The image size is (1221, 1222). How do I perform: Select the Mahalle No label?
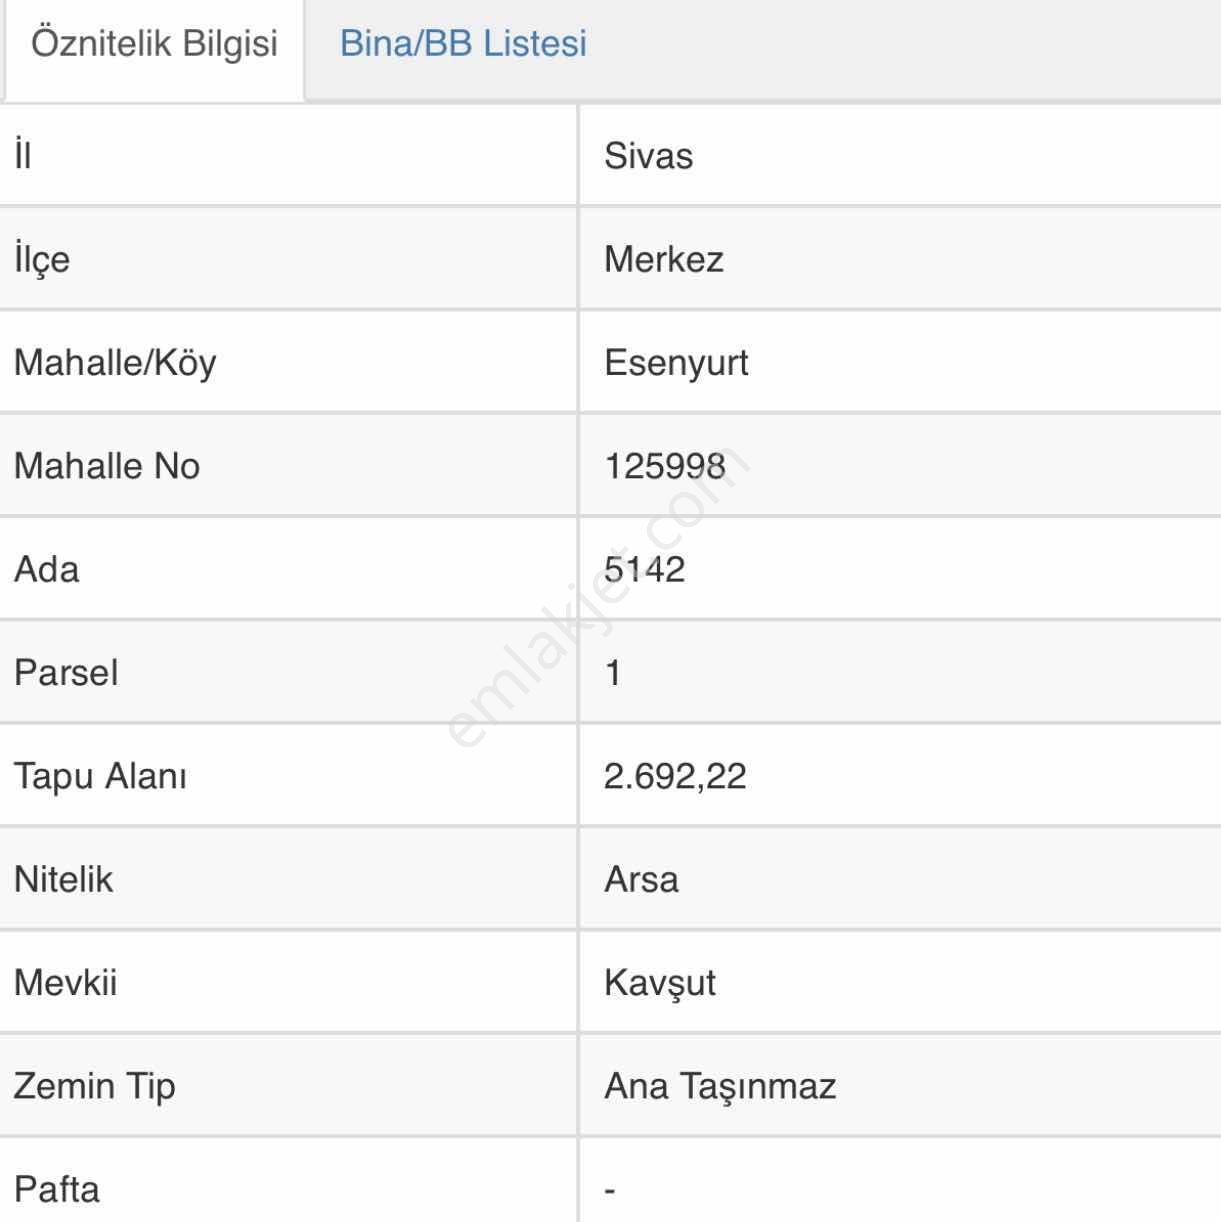(107, 466)
